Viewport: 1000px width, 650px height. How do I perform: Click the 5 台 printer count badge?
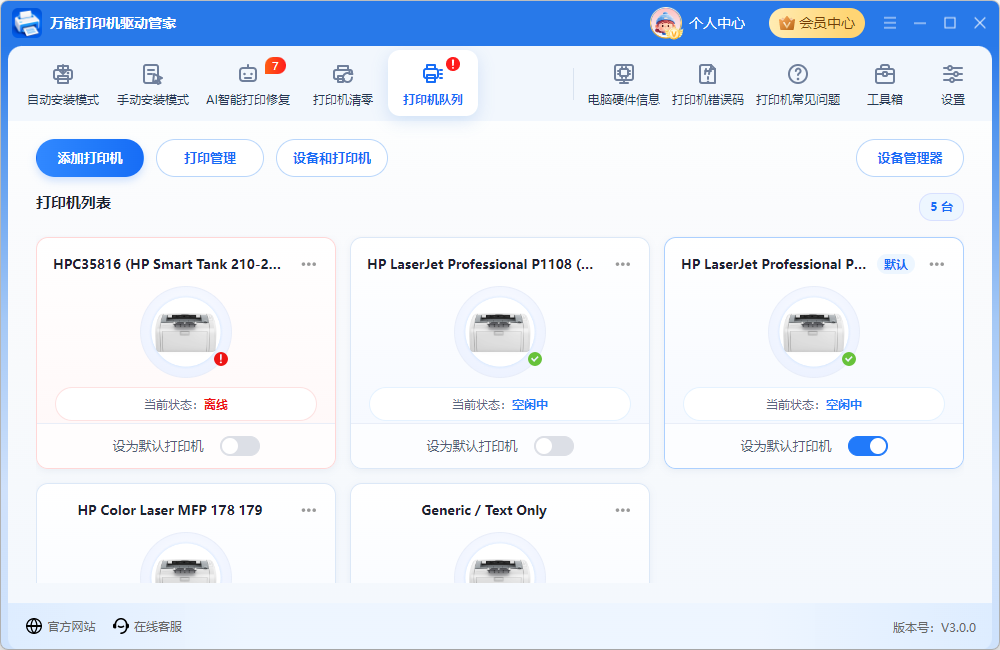coord(941,207)
